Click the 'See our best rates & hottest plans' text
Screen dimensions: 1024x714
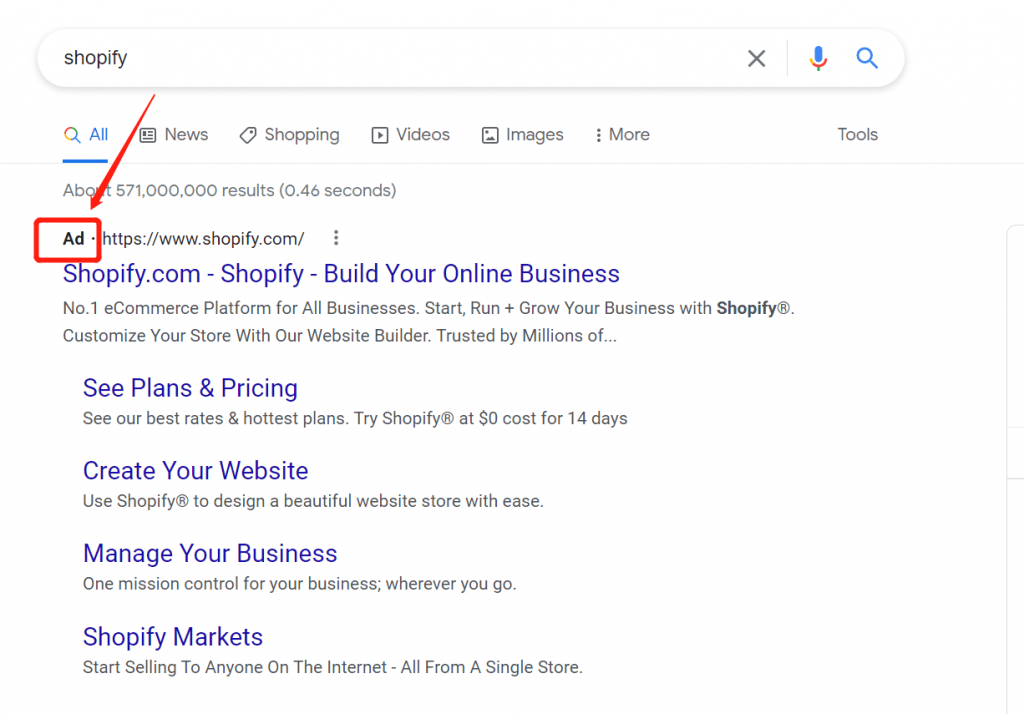(x=355, y=419)
